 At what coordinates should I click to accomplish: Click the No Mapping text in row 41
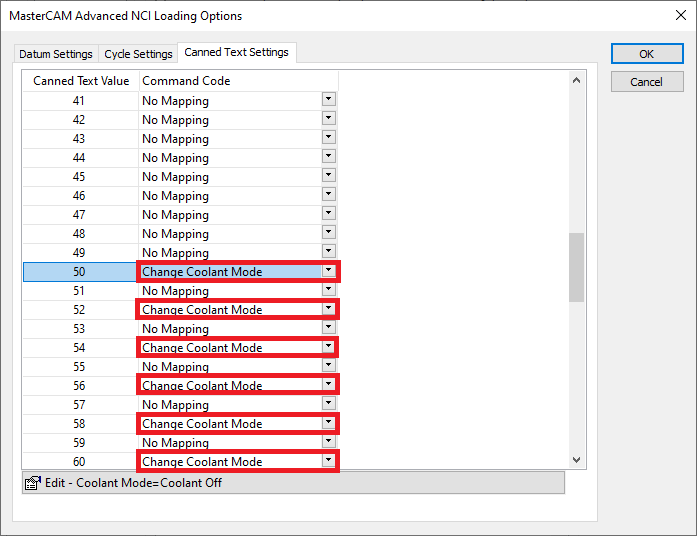(x=175, y=101)
